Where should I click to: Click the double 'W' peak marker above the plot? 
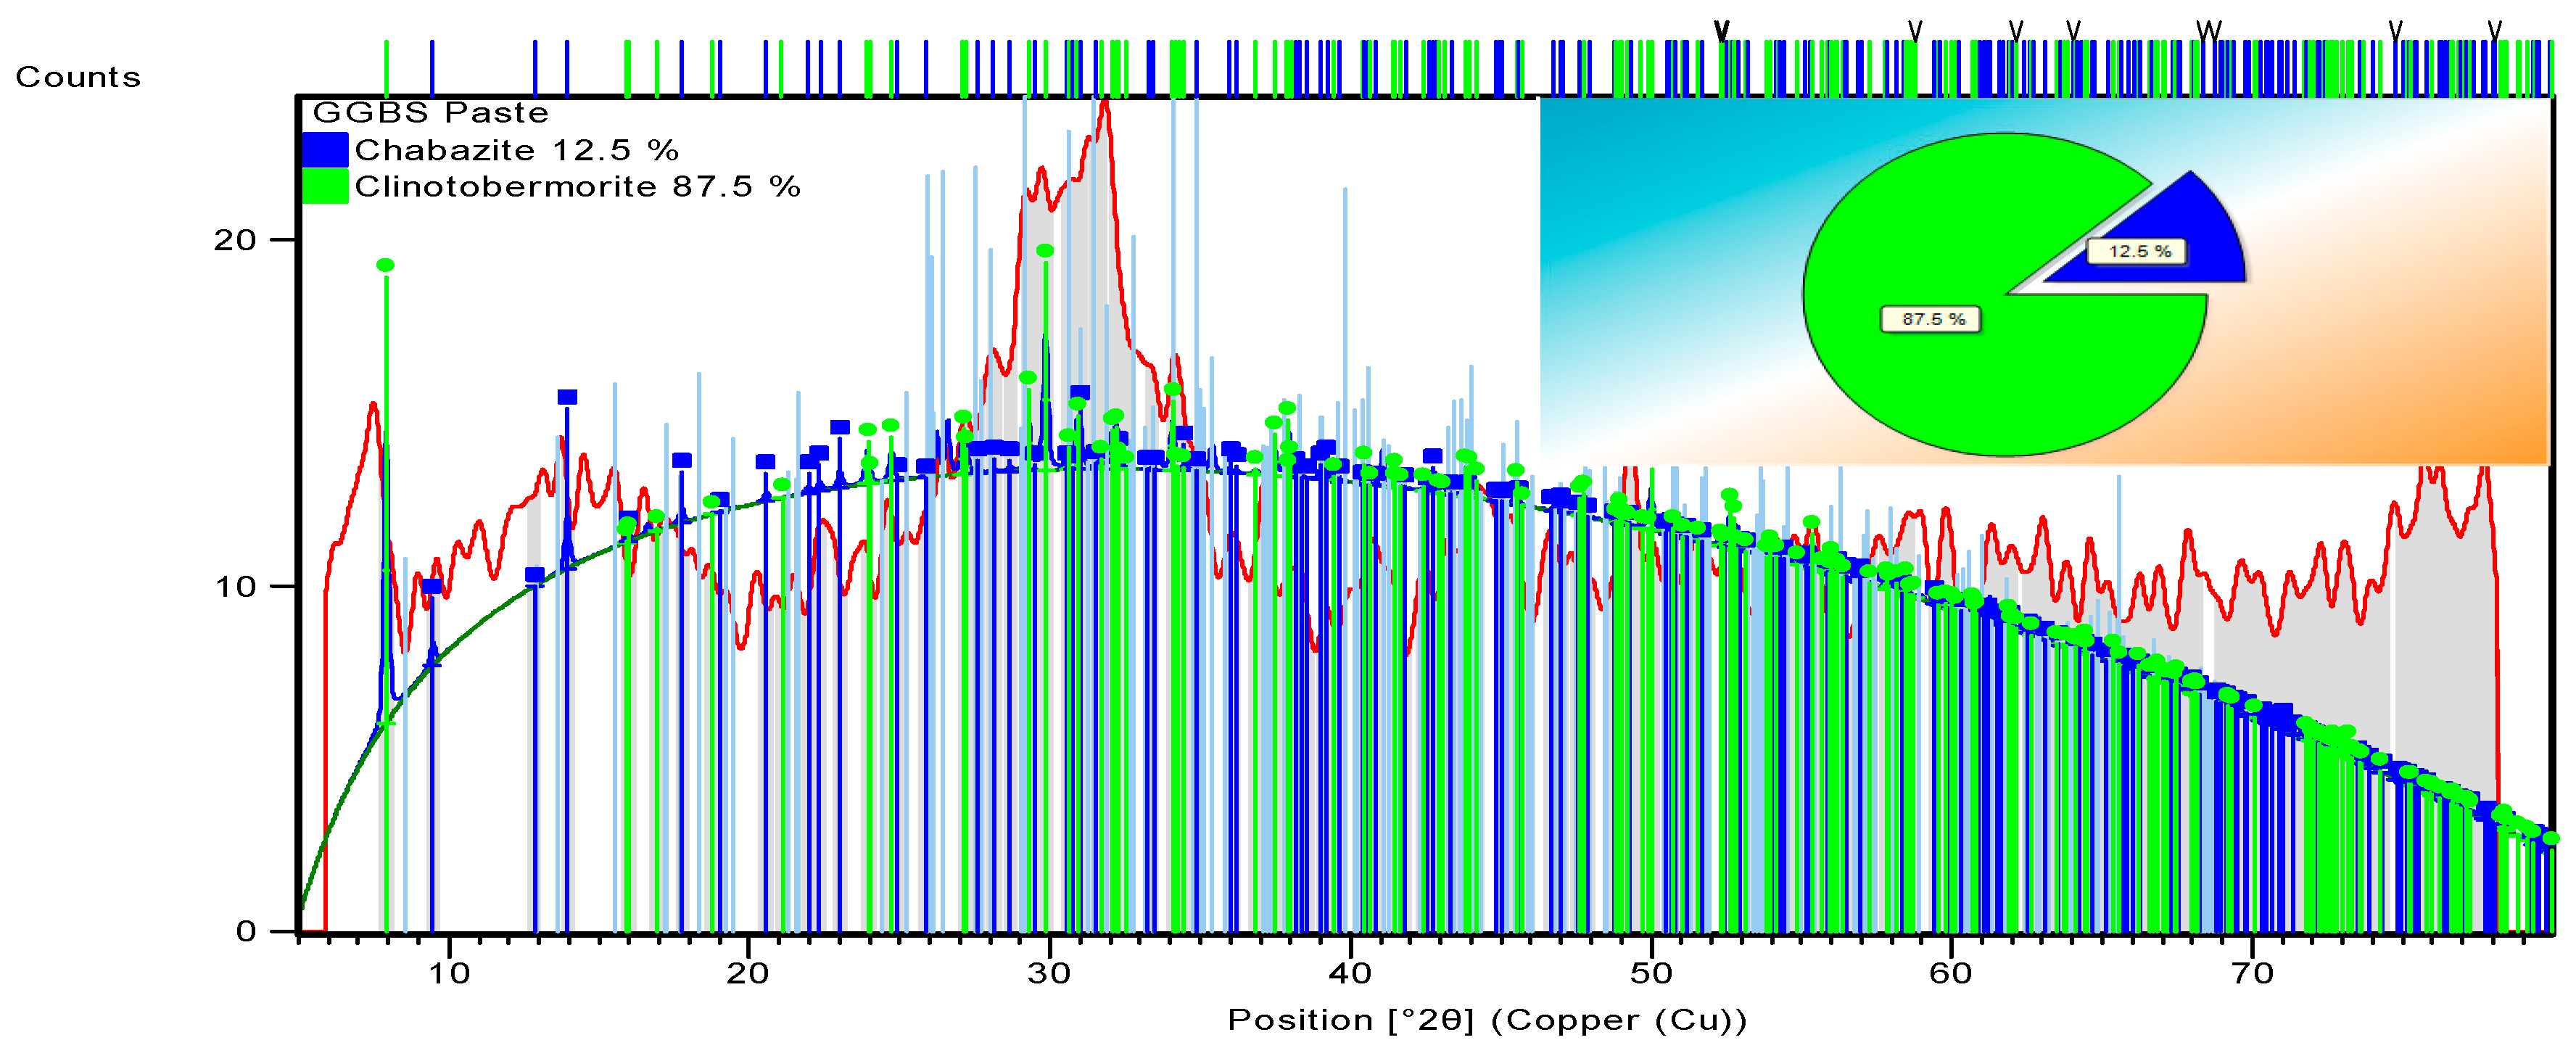point(2209,31)
